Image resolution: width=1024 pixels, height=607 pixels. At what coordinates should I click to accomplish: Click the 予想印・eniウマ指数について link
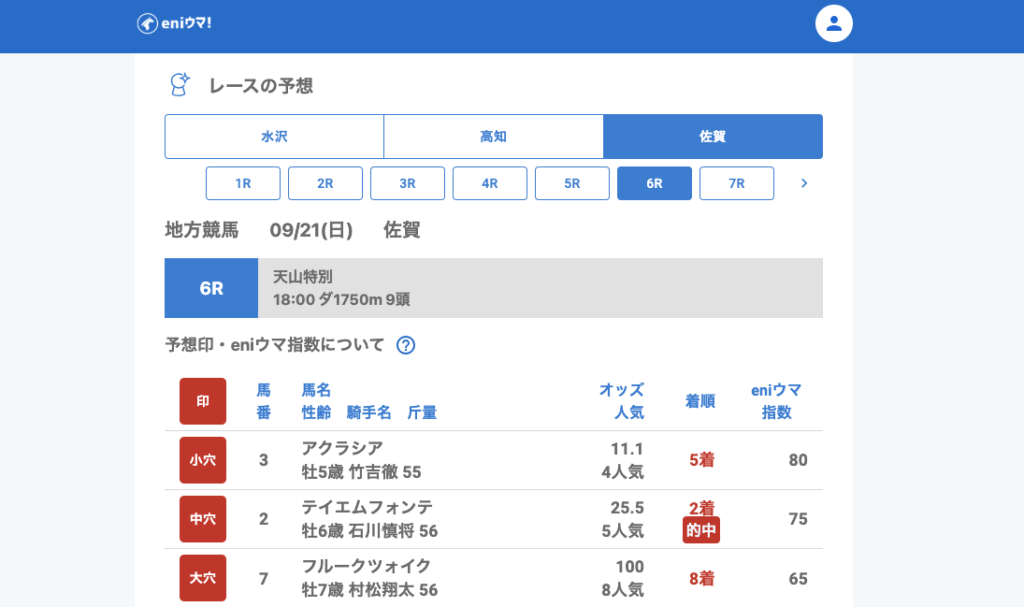pos(274,345)
